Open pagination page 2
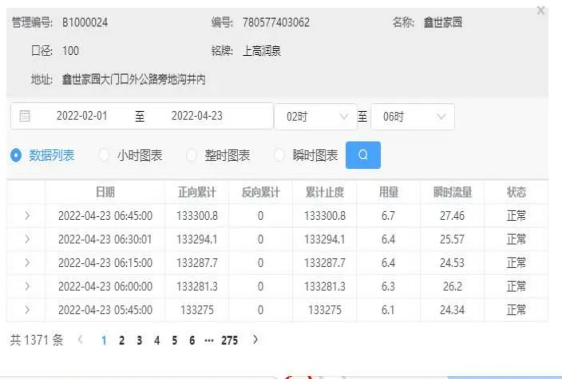This screenshot has width=563, height=380. click(x=122, y=340)
